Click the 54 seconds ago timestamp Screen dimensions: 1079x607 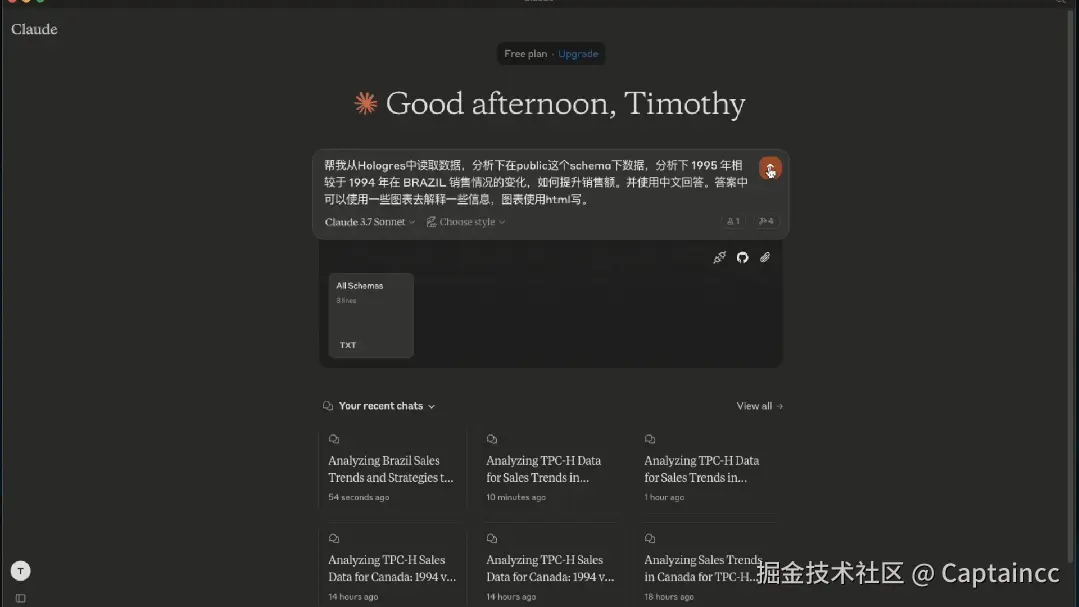click(x=359, y=497)
